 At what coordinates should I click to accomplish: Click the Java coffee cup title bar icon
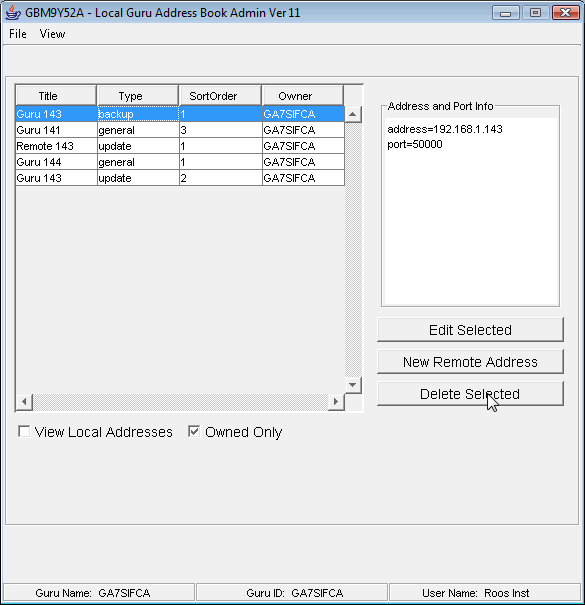coord(13,12)
